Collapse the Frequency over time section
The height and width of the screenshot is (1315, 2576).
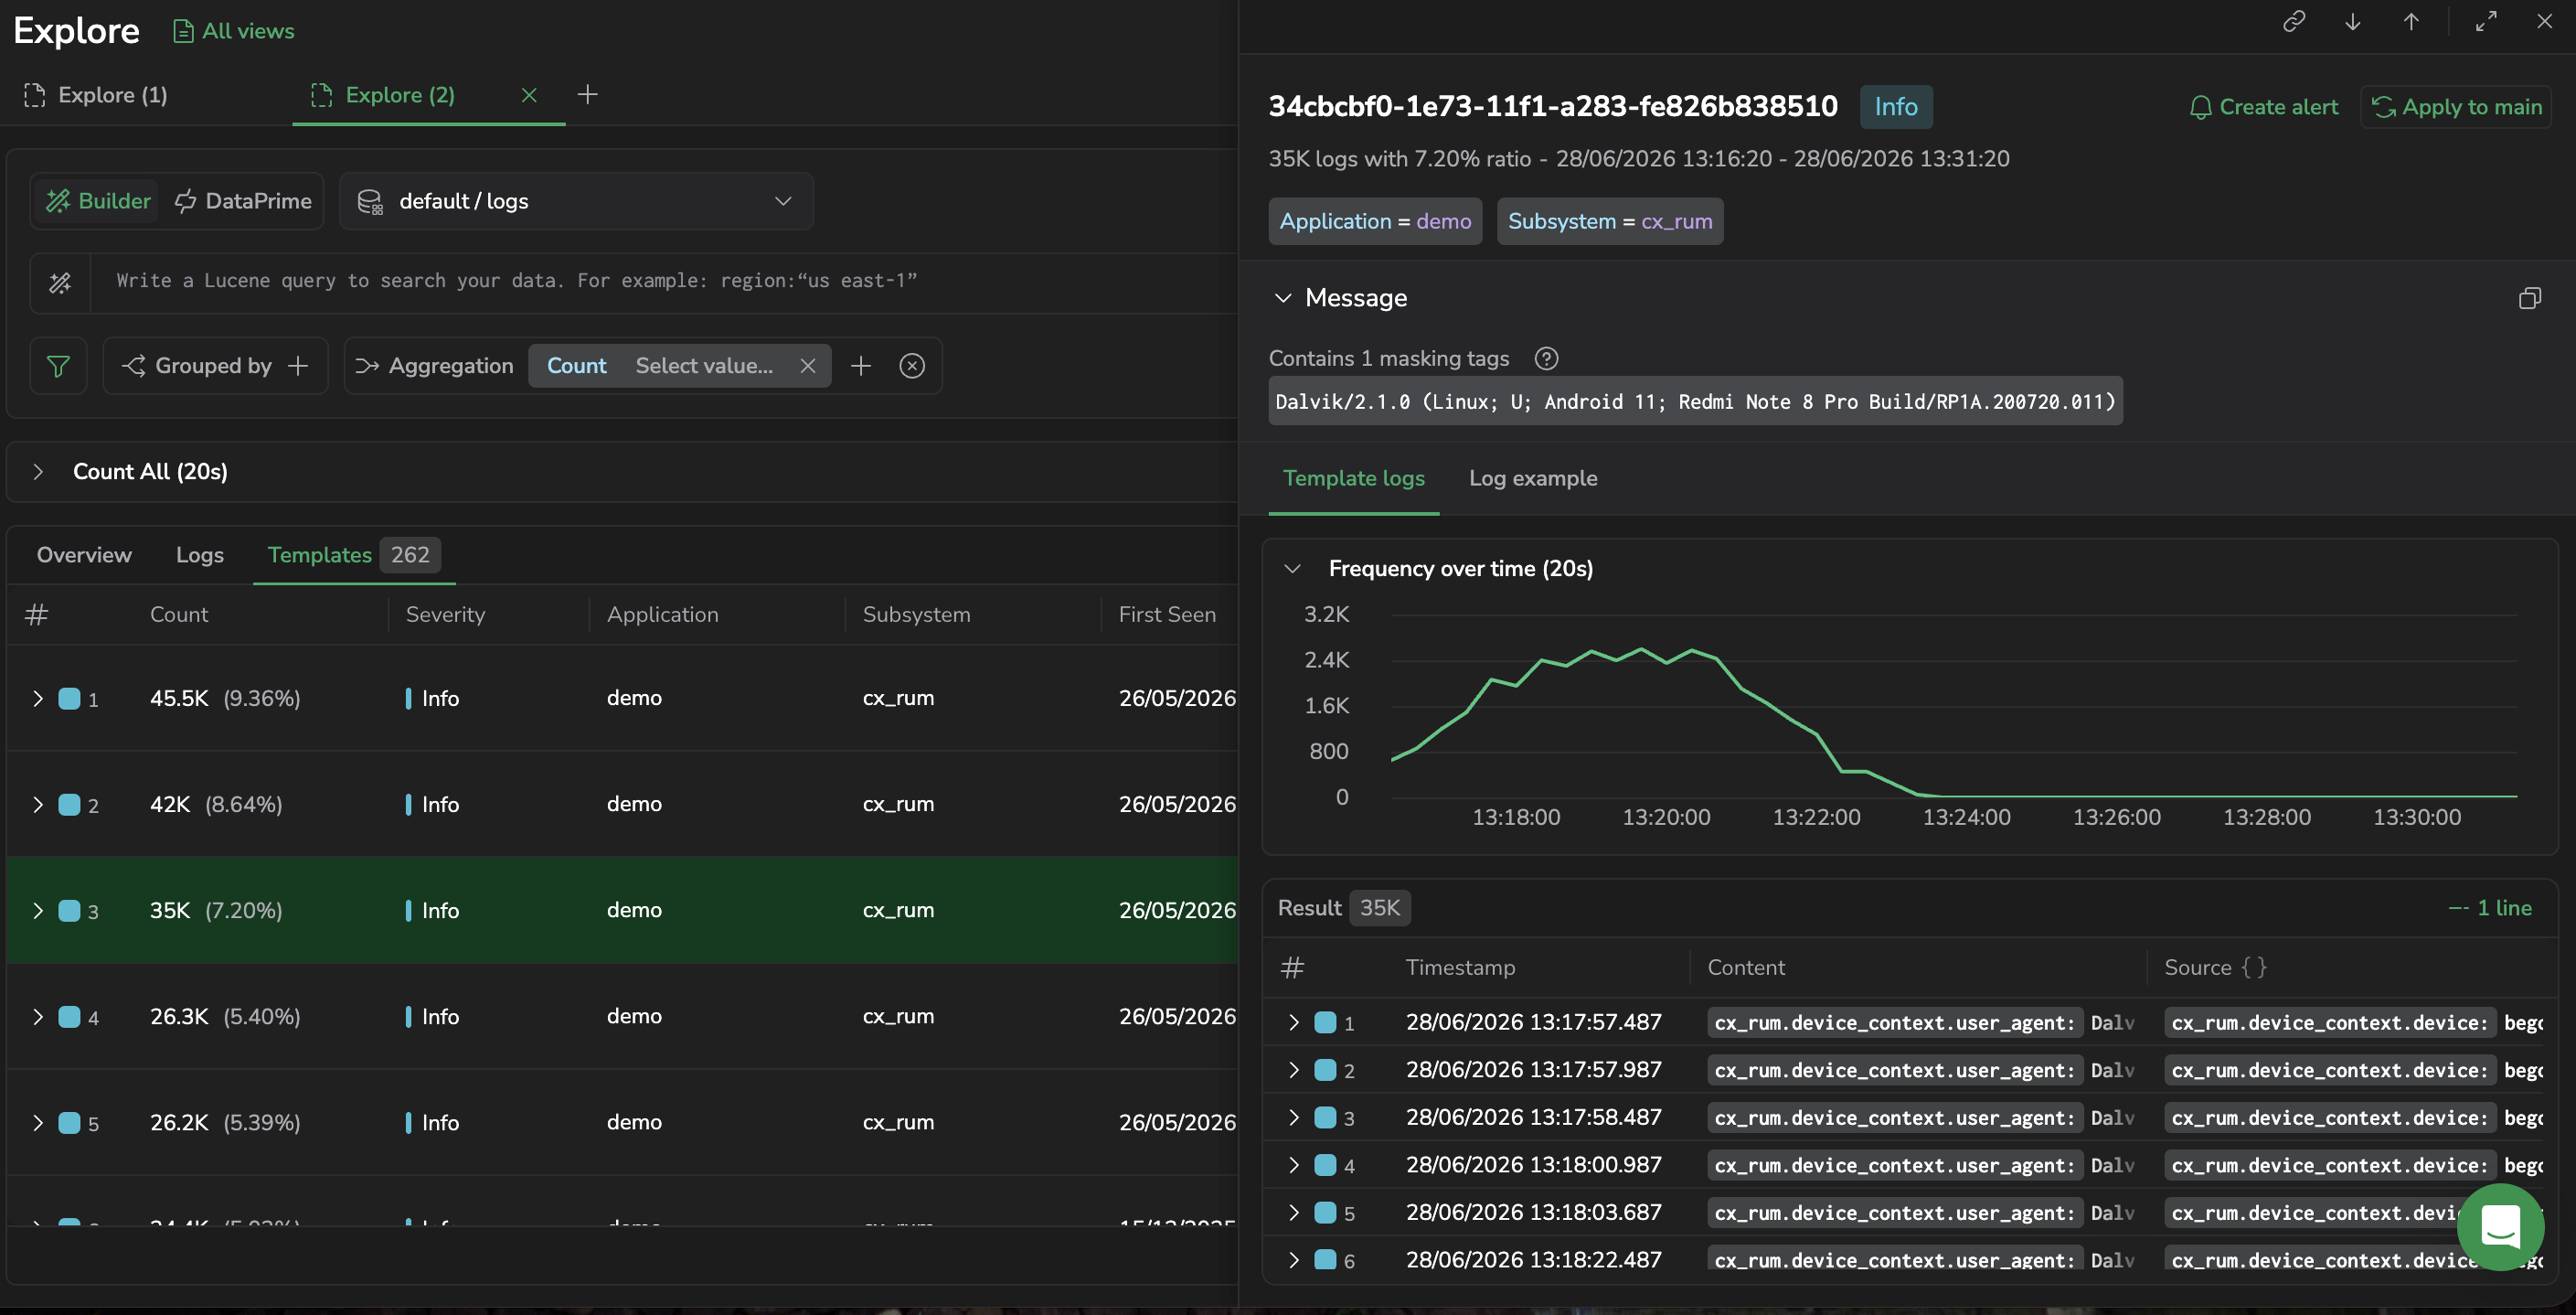(x=1292, y=569)
